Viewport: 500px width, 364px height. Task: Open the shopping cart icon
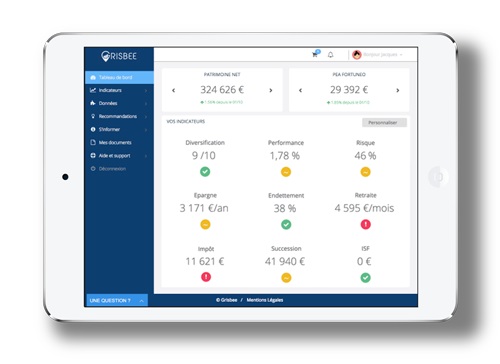(315, 54)
